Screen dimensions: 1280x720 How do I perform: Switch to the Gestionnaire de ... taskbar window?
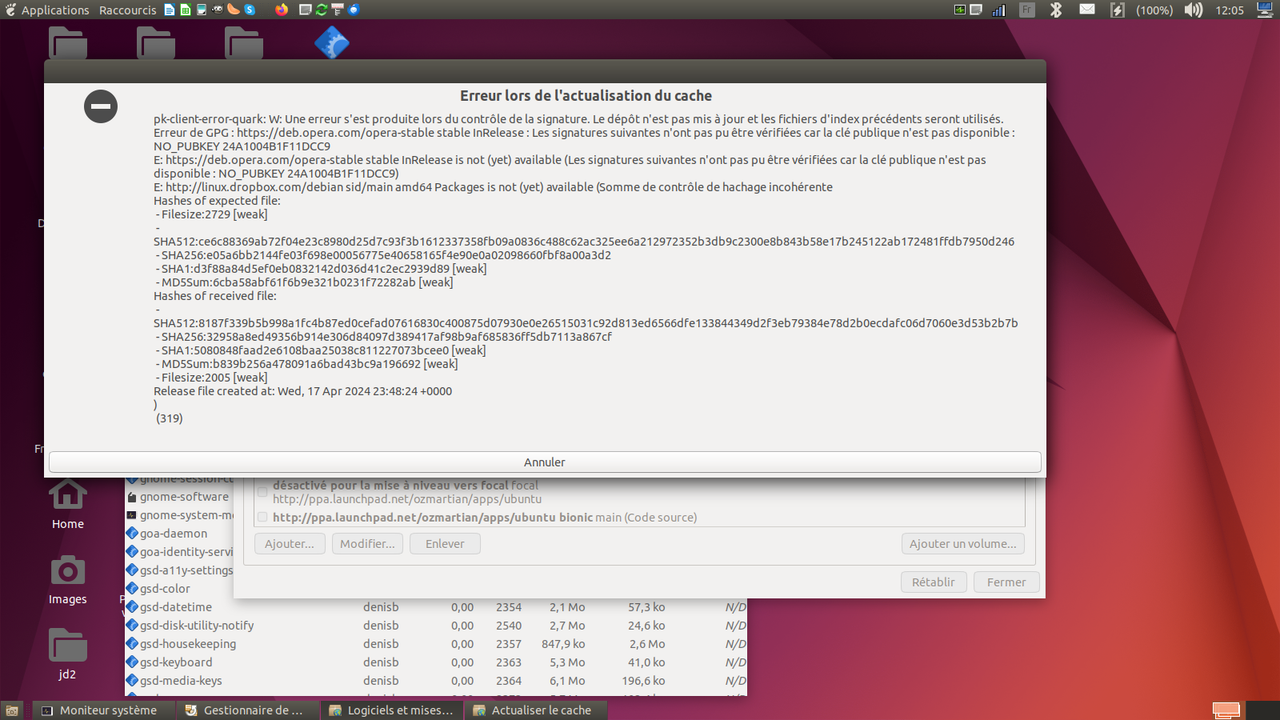coord(250,710)
